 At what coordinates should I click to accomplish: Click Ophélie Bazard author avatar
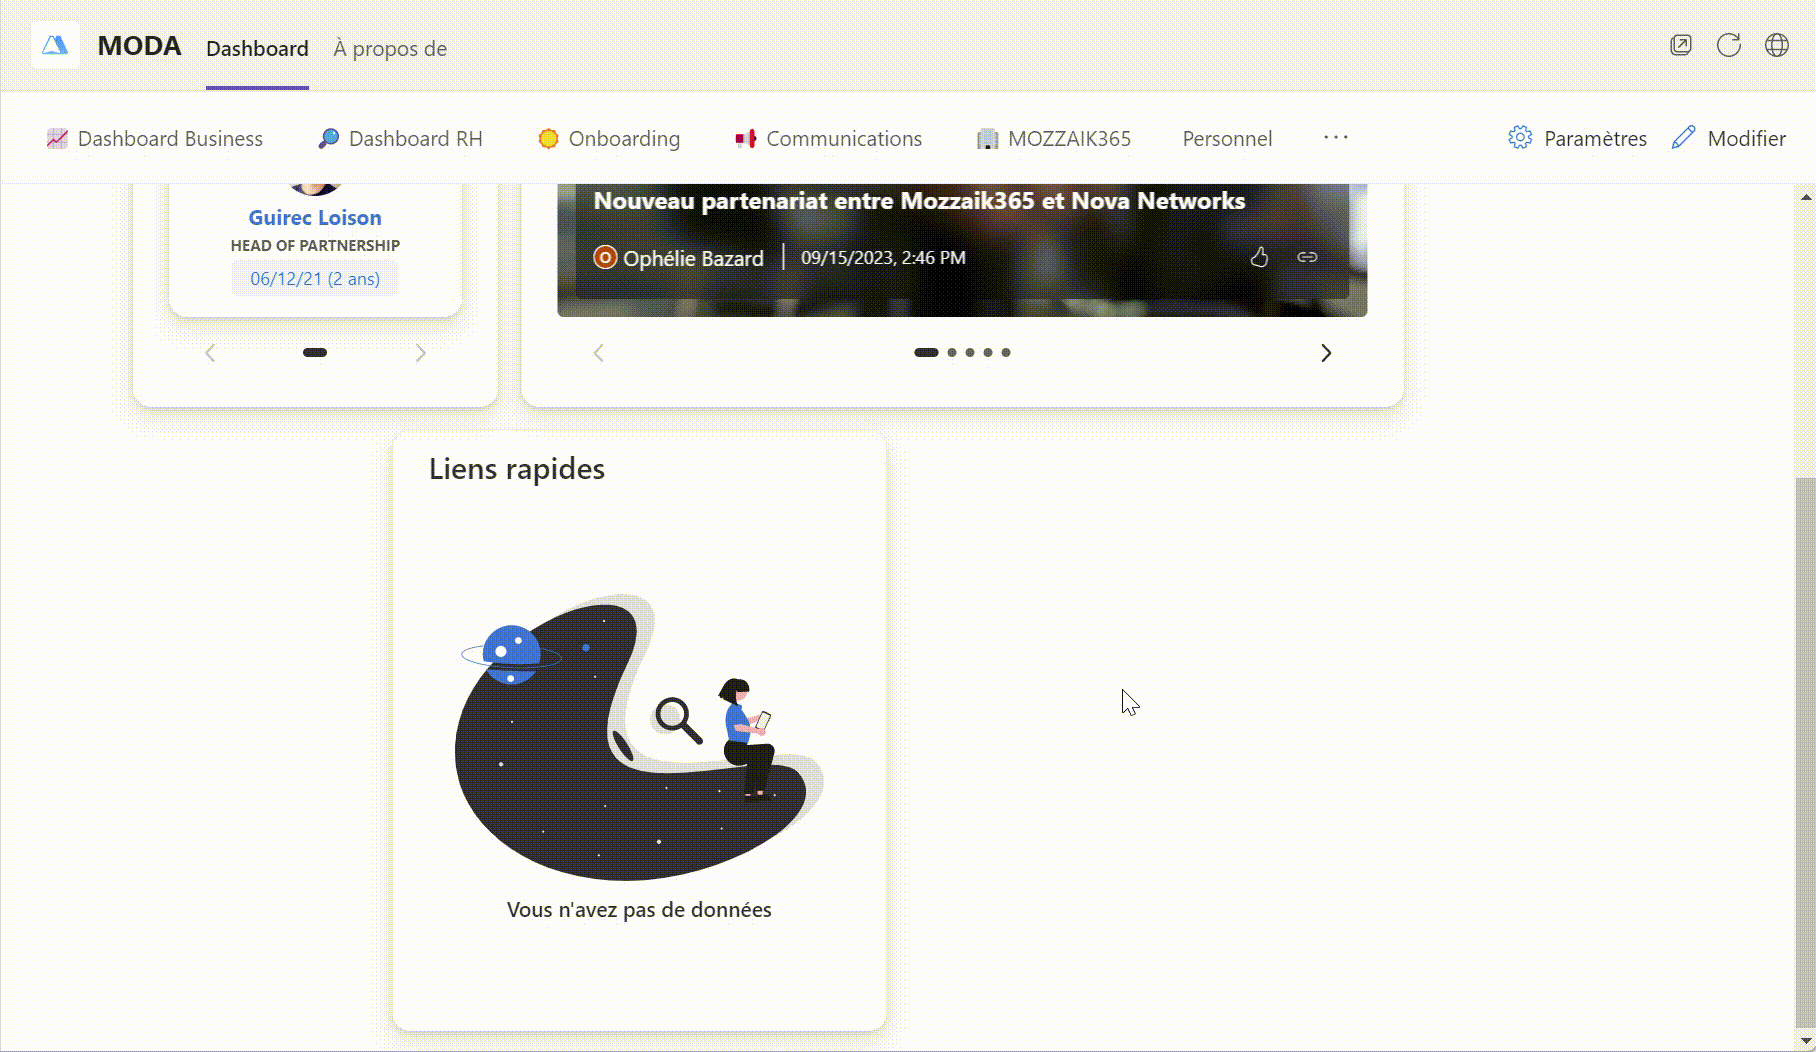pos(605,258)
